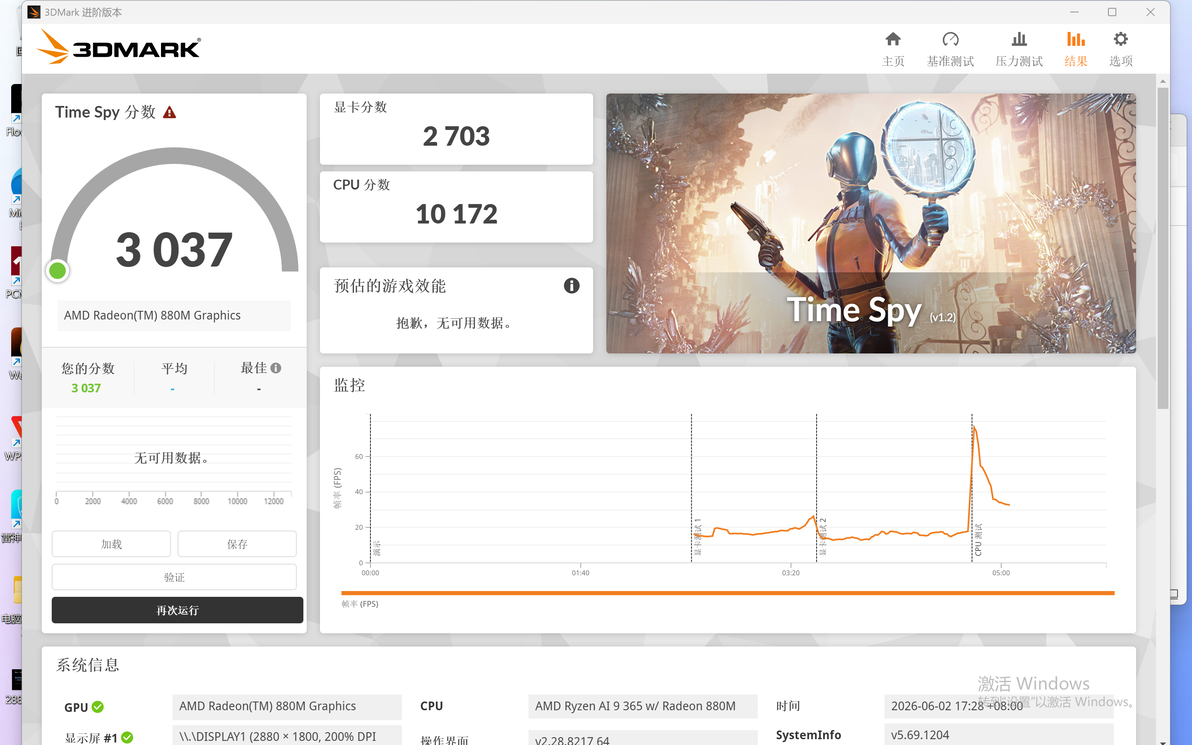Click the 抱歉，无可用数据。 message
Screen dimensions: 1192x745
[455, 323]
